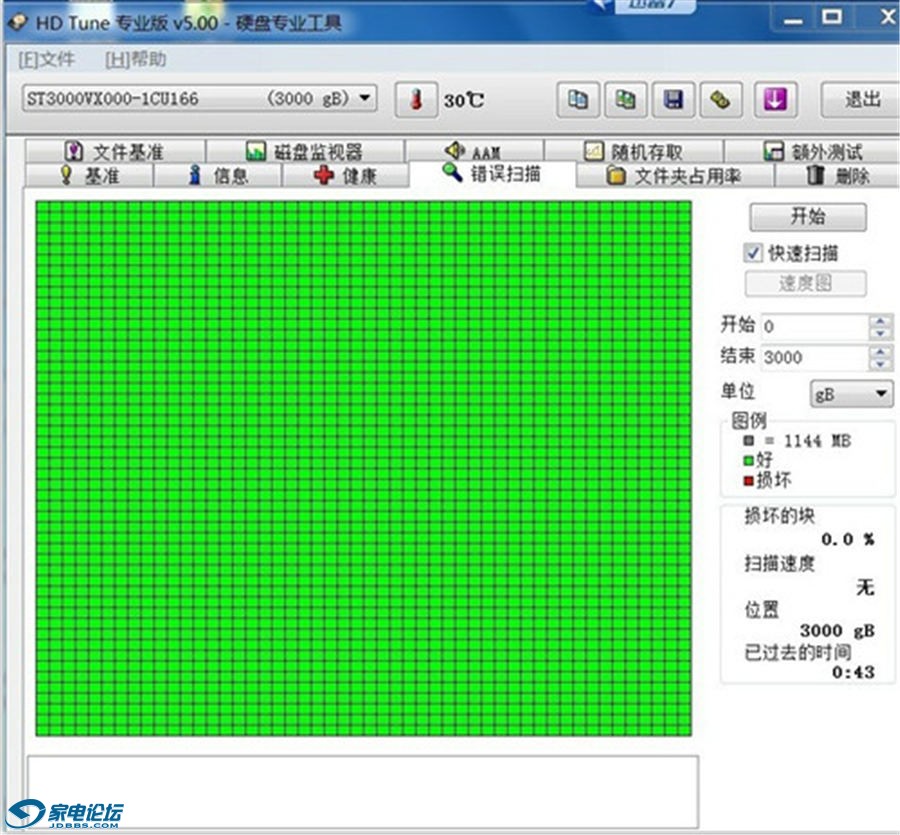Viewport: 900px width, 835px height.
Task: Uncheck the 快速扫描 checkbox
Action: point(753,253)
